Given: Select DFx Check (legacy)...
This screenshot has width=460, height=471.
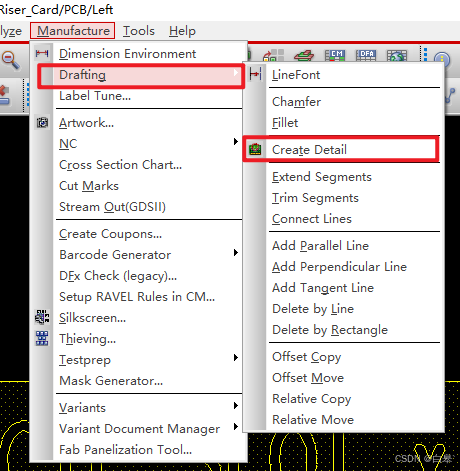Looking at the screenshot, I should (118, 276).
